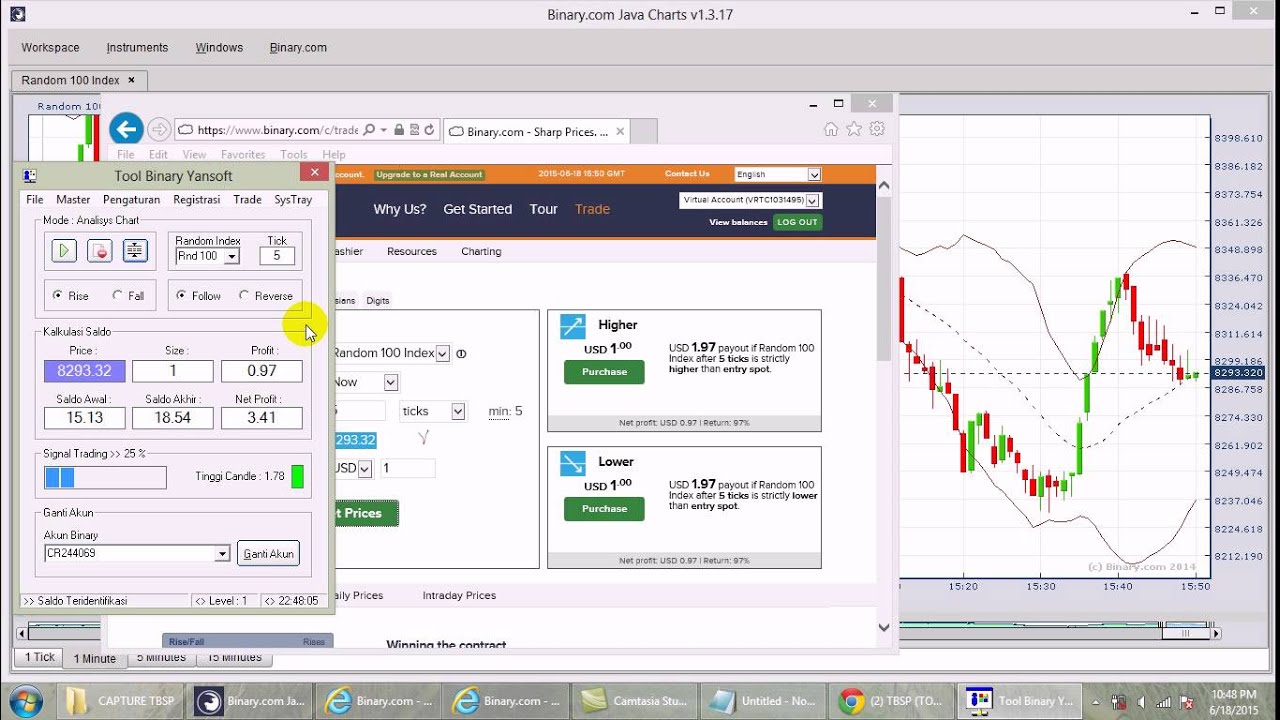This screenshot has height=720, width=1280.
Task: Close the Random 100 Index chart tab
Action: click(132, 80)
